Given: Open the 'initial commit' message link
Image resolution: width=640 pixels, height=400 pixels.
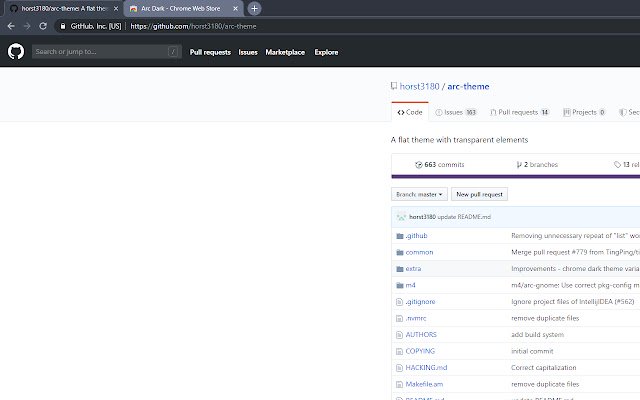Looking at the screenshot, I should coord(532,351).
